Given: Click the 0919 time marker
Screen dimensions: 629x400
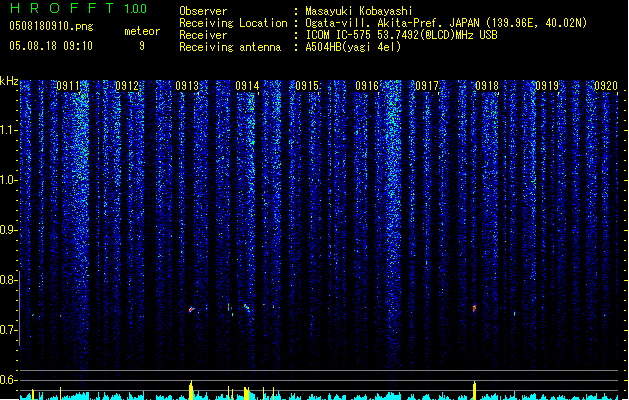Looking at the screenshot, I should tap(547, 86).
